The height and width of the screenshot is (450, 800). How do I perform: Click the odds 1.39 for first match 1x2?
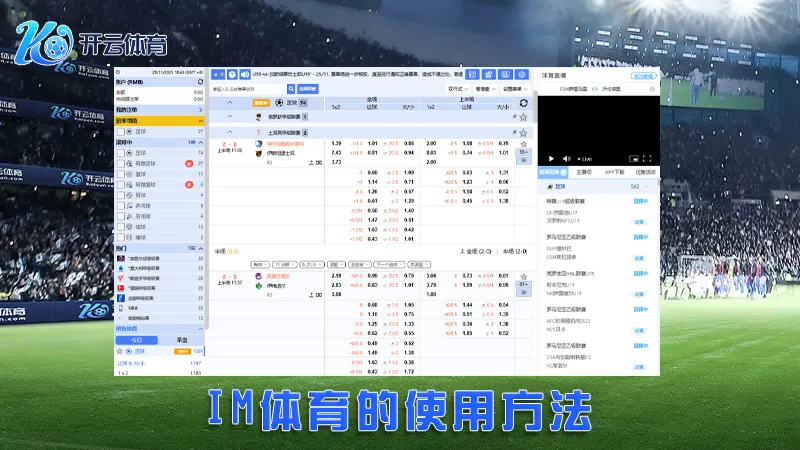pos(336,144)
